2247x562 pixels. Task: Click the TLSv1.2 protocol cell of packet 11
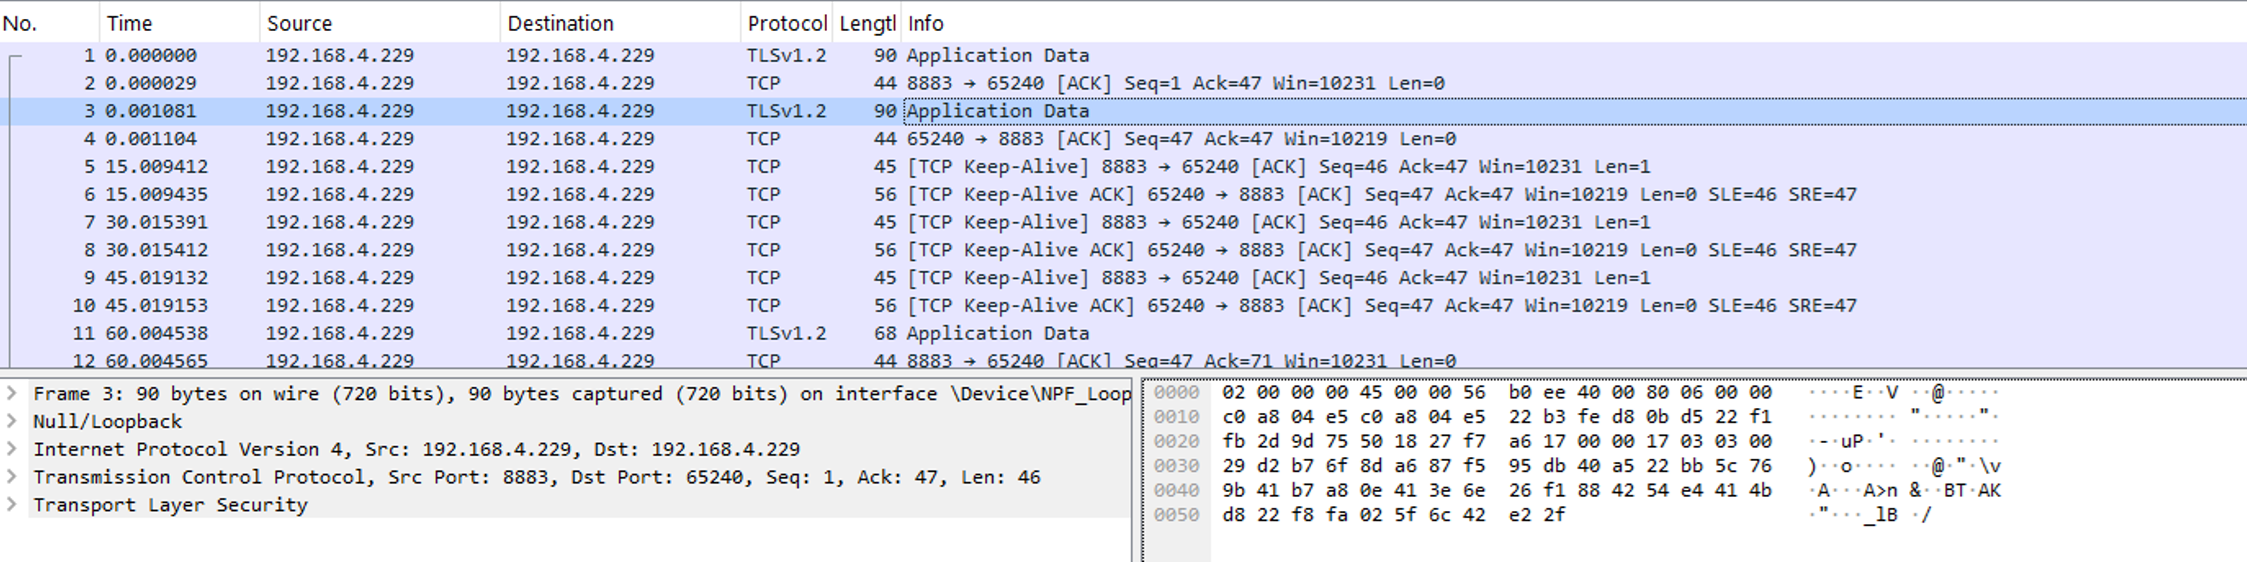786,334
